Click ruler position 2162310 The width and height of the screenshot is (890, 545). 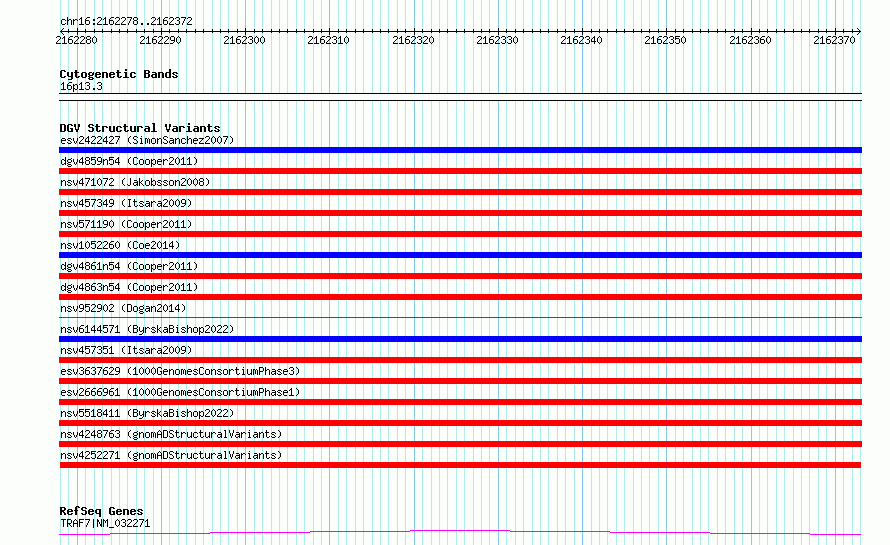click(328, 40)
